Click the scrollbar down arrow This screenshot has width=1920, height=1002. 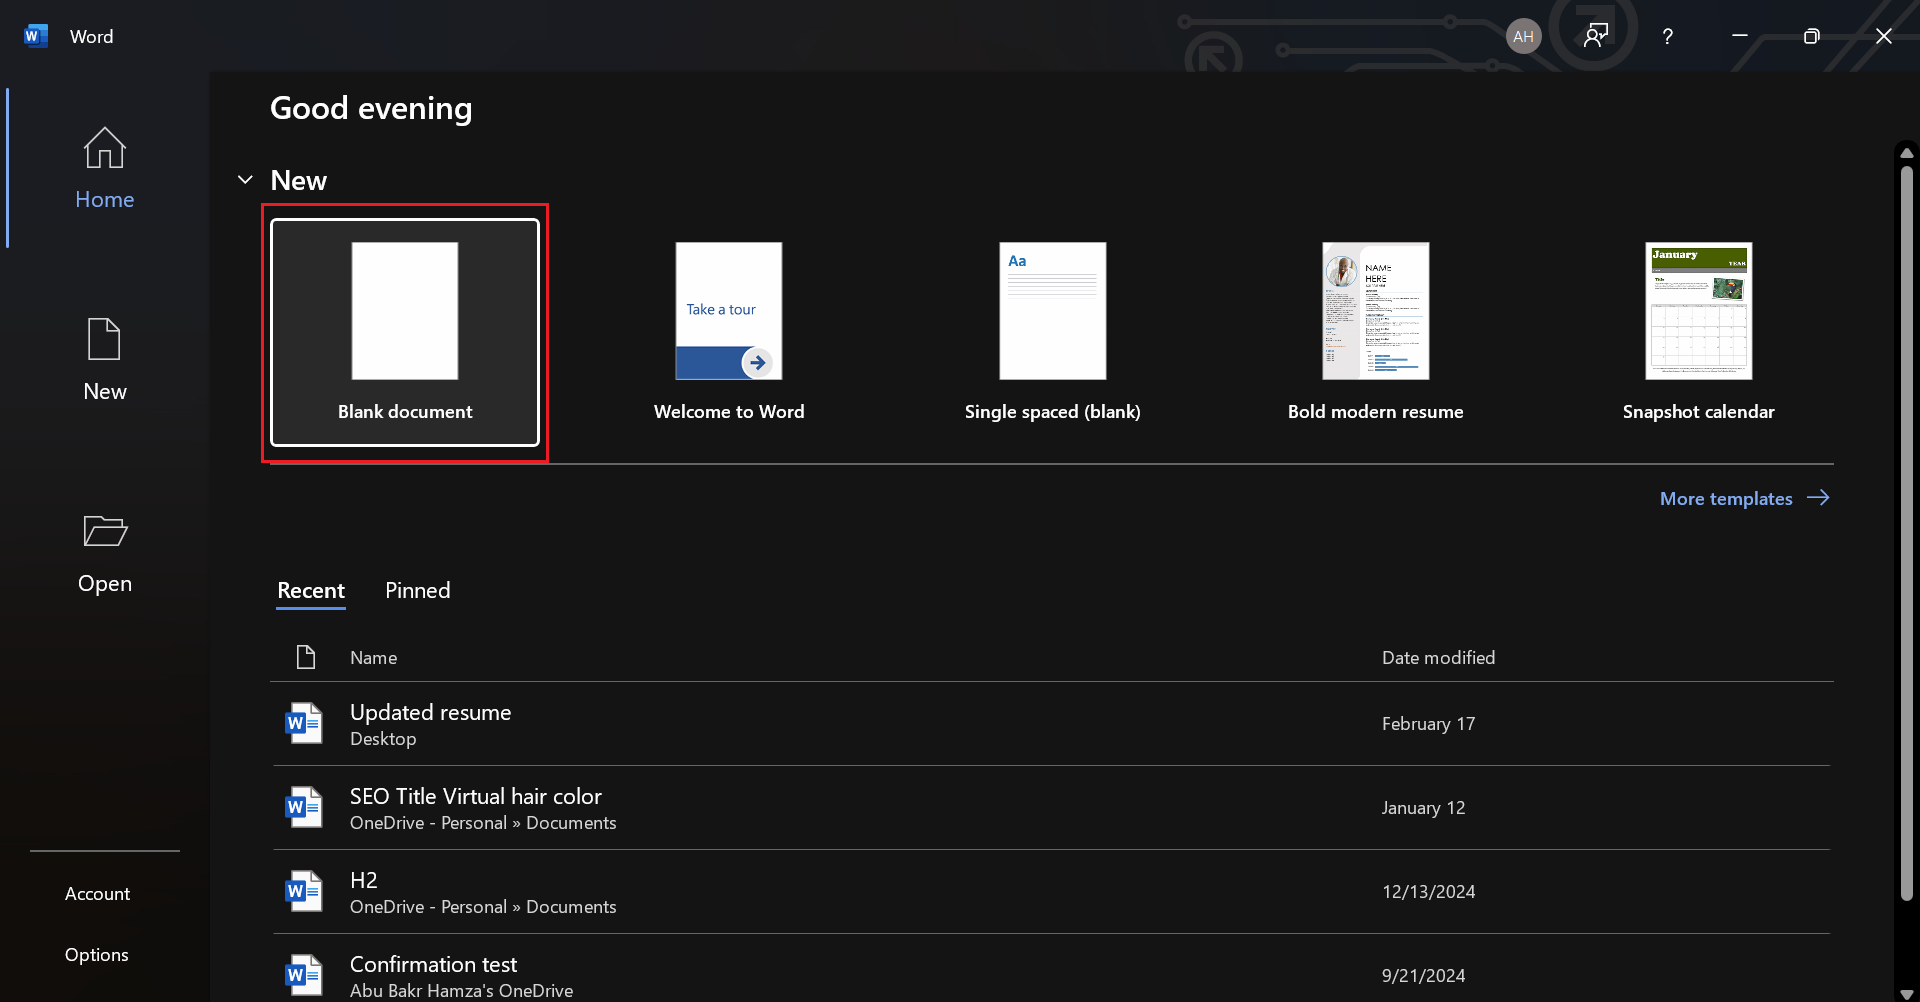pos(1907,994)
